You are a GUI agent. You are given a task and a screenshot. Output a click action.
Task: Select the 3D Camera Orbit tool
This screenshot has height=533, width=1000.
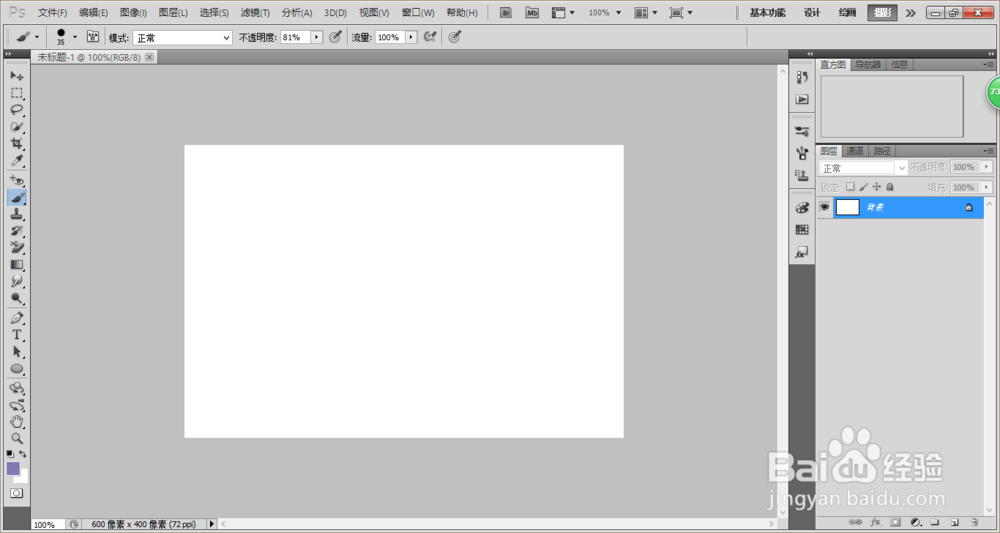(x=17, y=405)
